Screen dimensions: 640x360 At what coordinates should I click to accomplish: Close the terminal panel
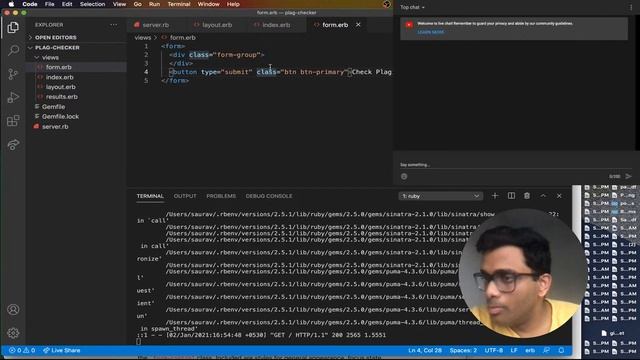559,196
